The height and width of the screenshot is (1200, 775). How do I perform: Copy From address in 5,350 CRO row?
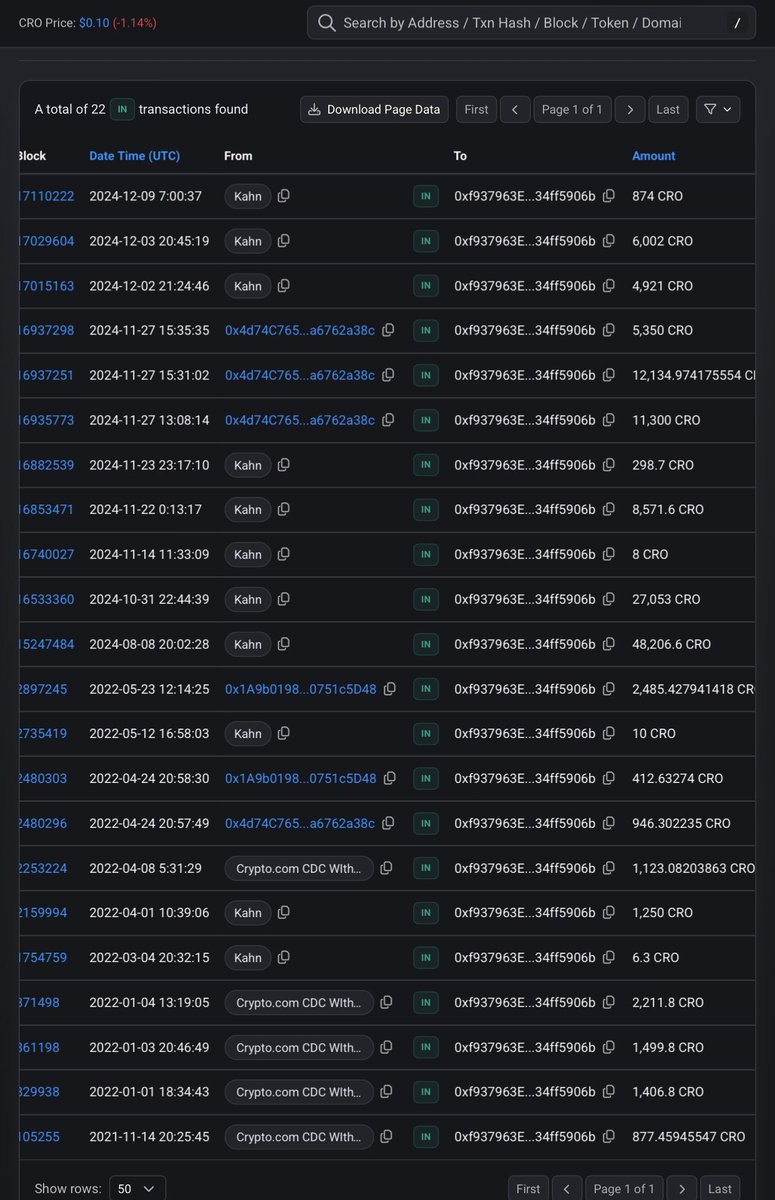[x=388, y=330]
